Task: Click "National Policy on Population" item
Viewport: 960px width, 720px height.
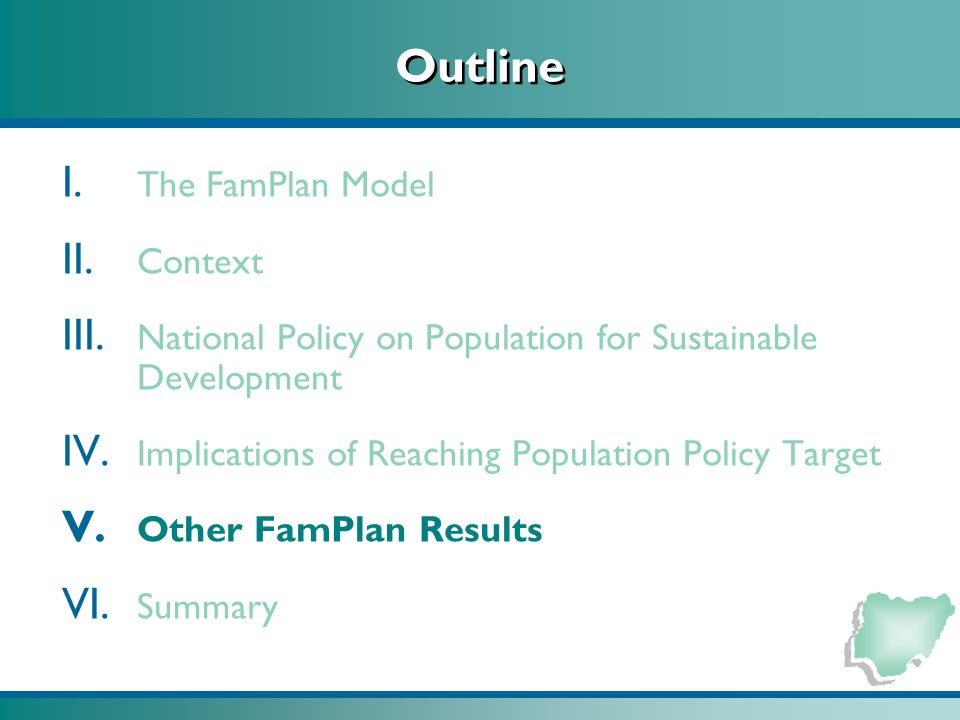Action: pos(478,358)
